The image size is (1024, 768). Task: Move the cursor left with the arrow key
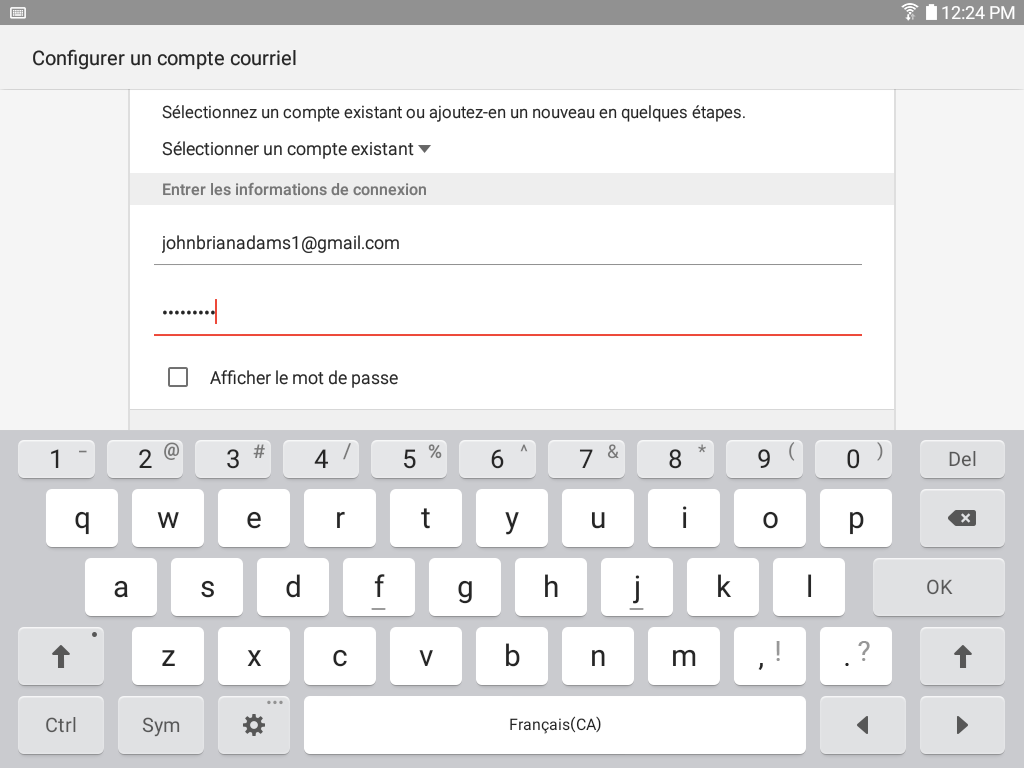tap(863, 725)
